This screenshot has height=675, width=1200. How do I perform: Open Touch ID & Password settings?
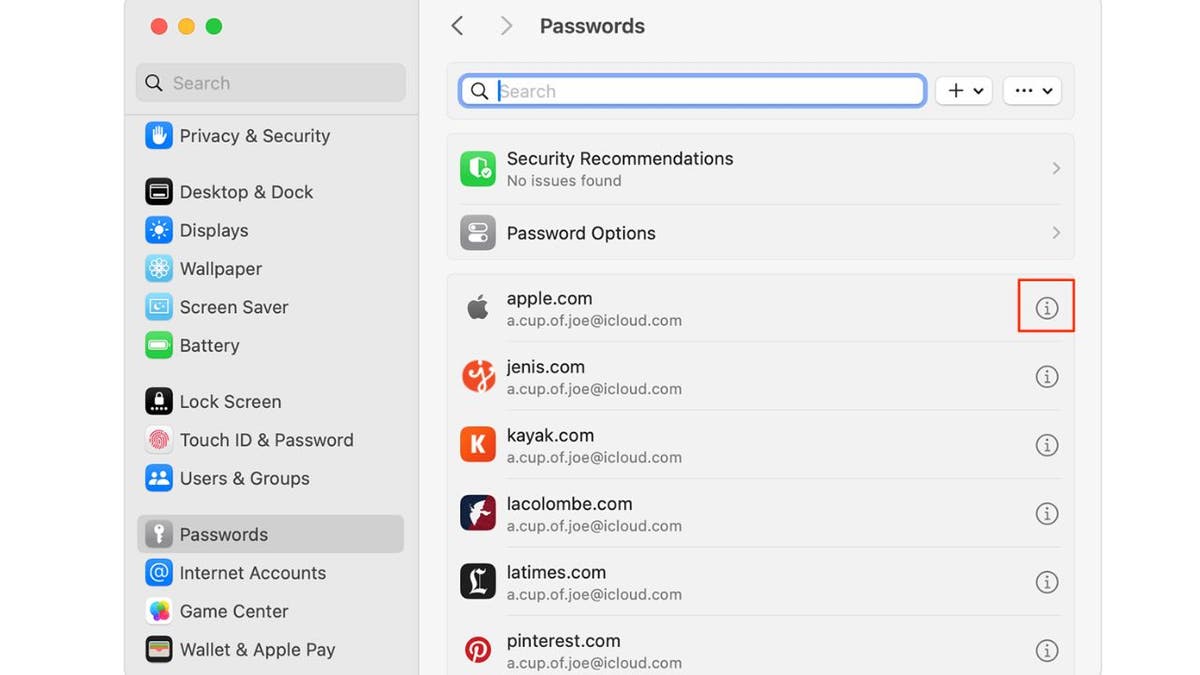pyautogui.click(x=266, y=440)
